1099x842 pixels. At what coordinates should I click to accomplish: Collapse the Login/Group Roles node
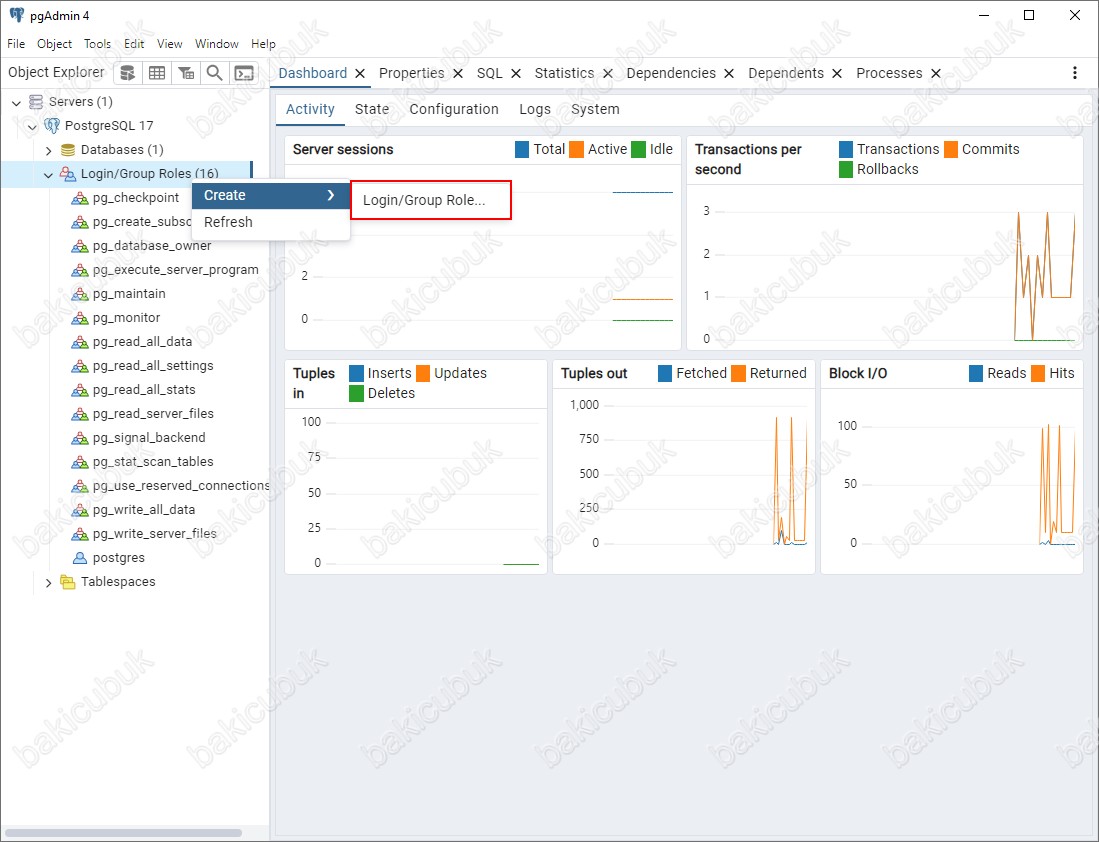tap(48, 175)
